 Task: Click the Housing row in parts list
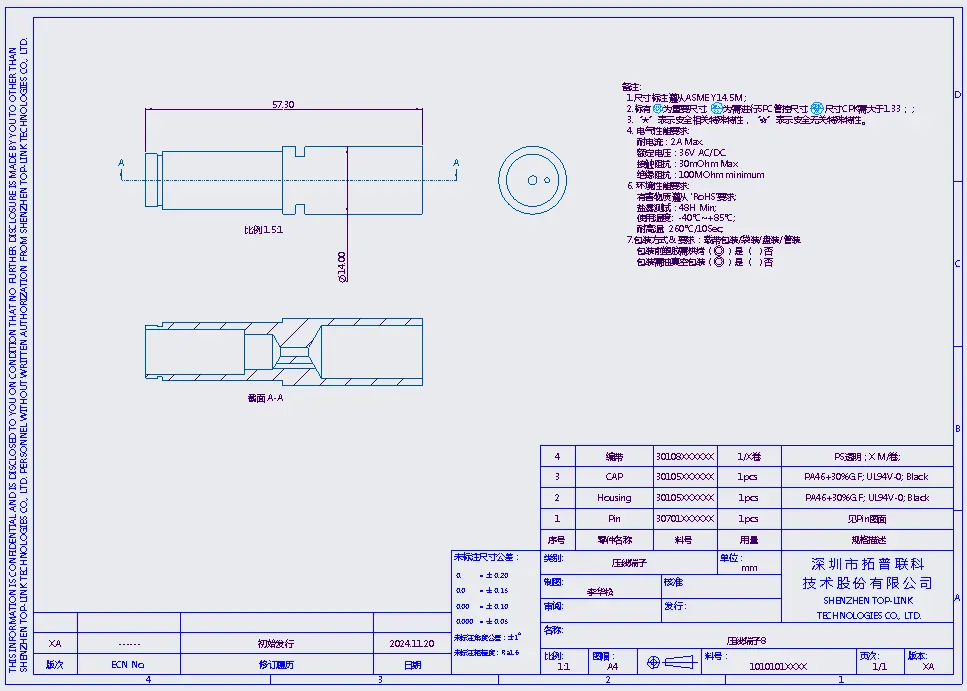(x=614, y=497)
